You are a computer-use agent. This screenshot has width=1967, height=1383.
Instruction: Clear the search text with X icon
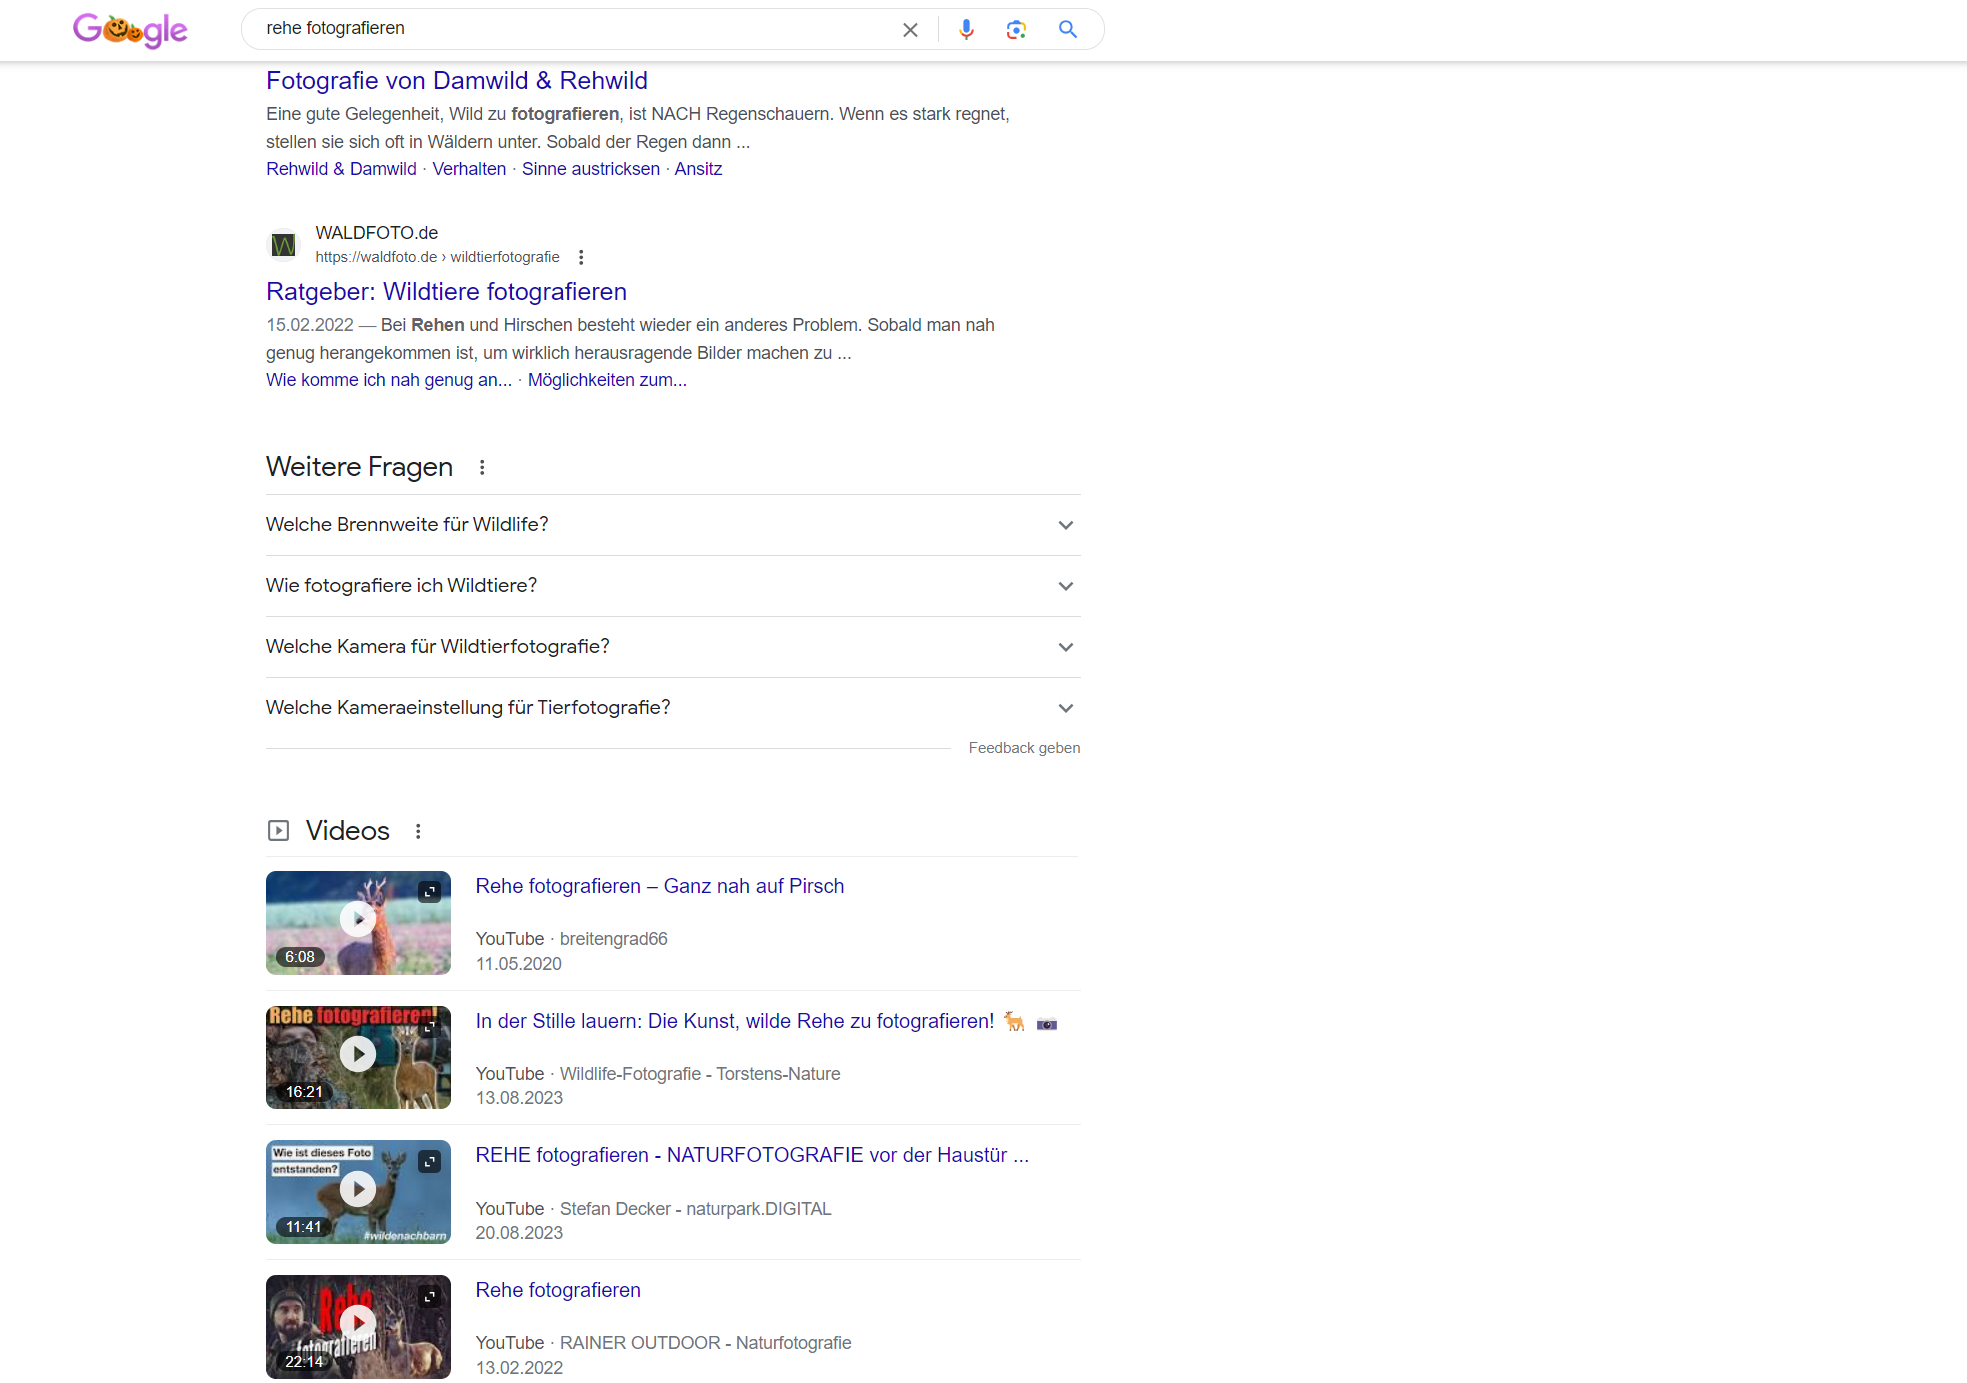point(910,30)
